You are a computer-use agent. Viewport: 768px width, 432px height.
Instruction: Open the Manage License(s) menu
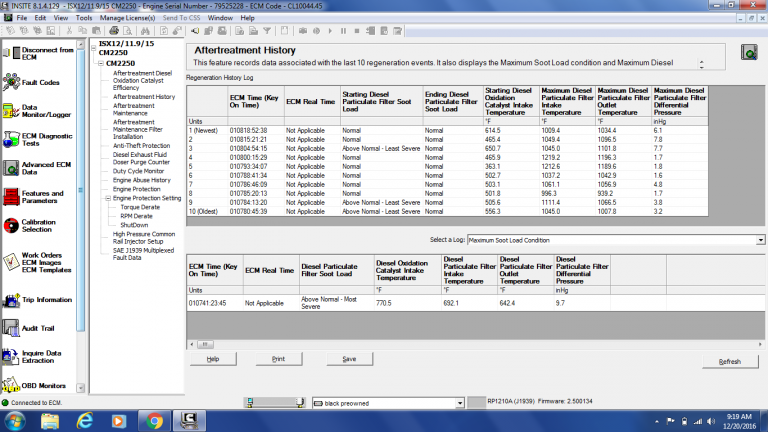click(127, 18)
